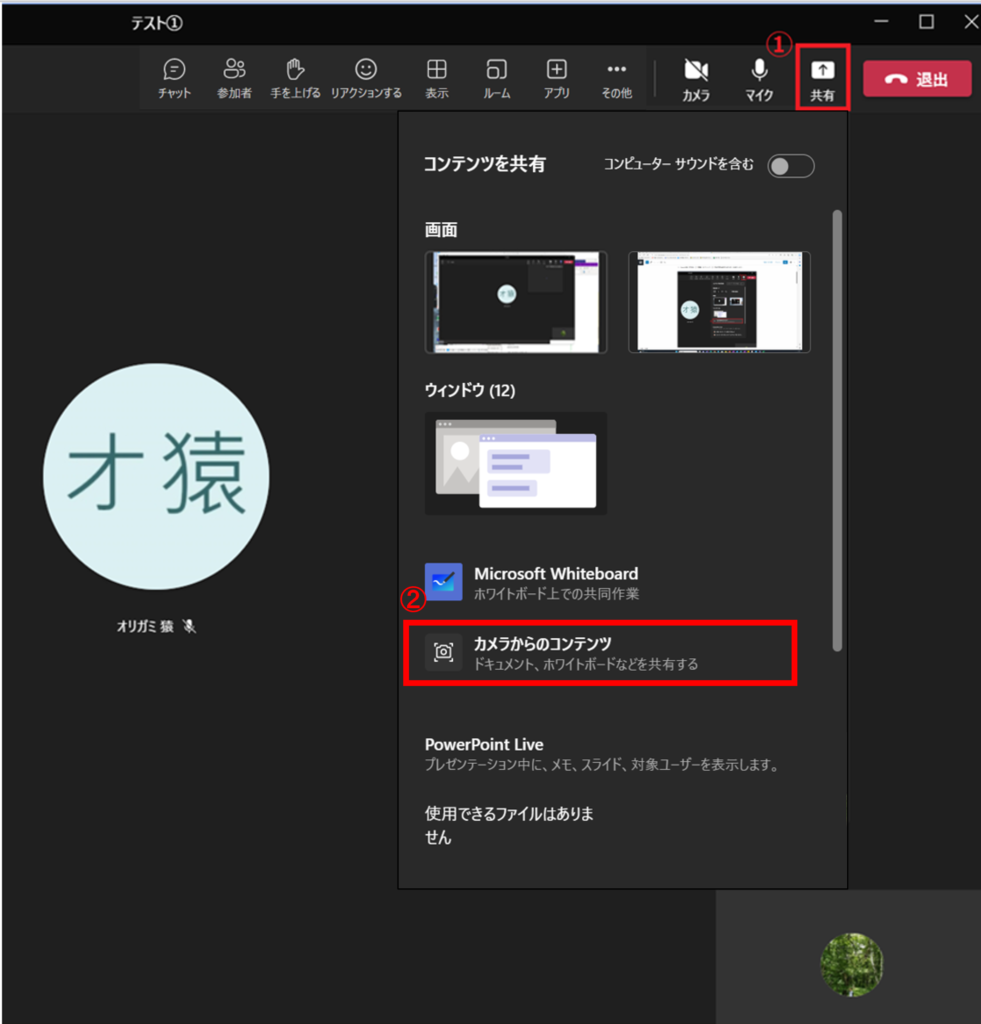Open PowerPoint Live section
981x1024 pixels.
click(x=484, y=745)
